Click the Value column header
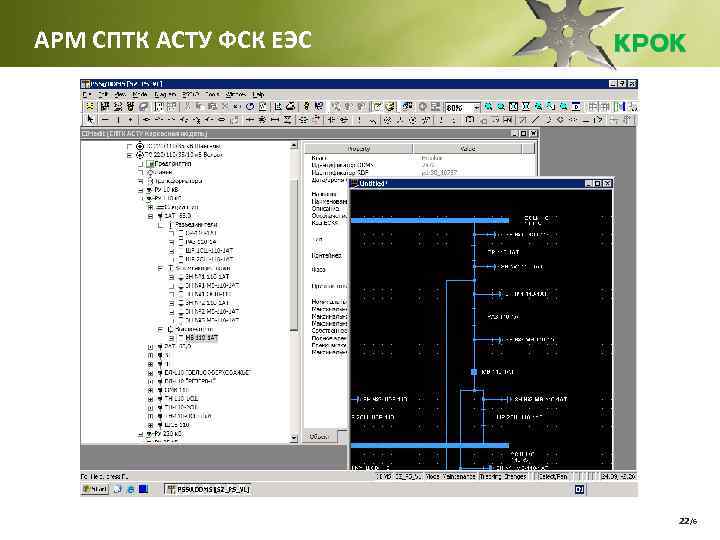 coord(467,149)
